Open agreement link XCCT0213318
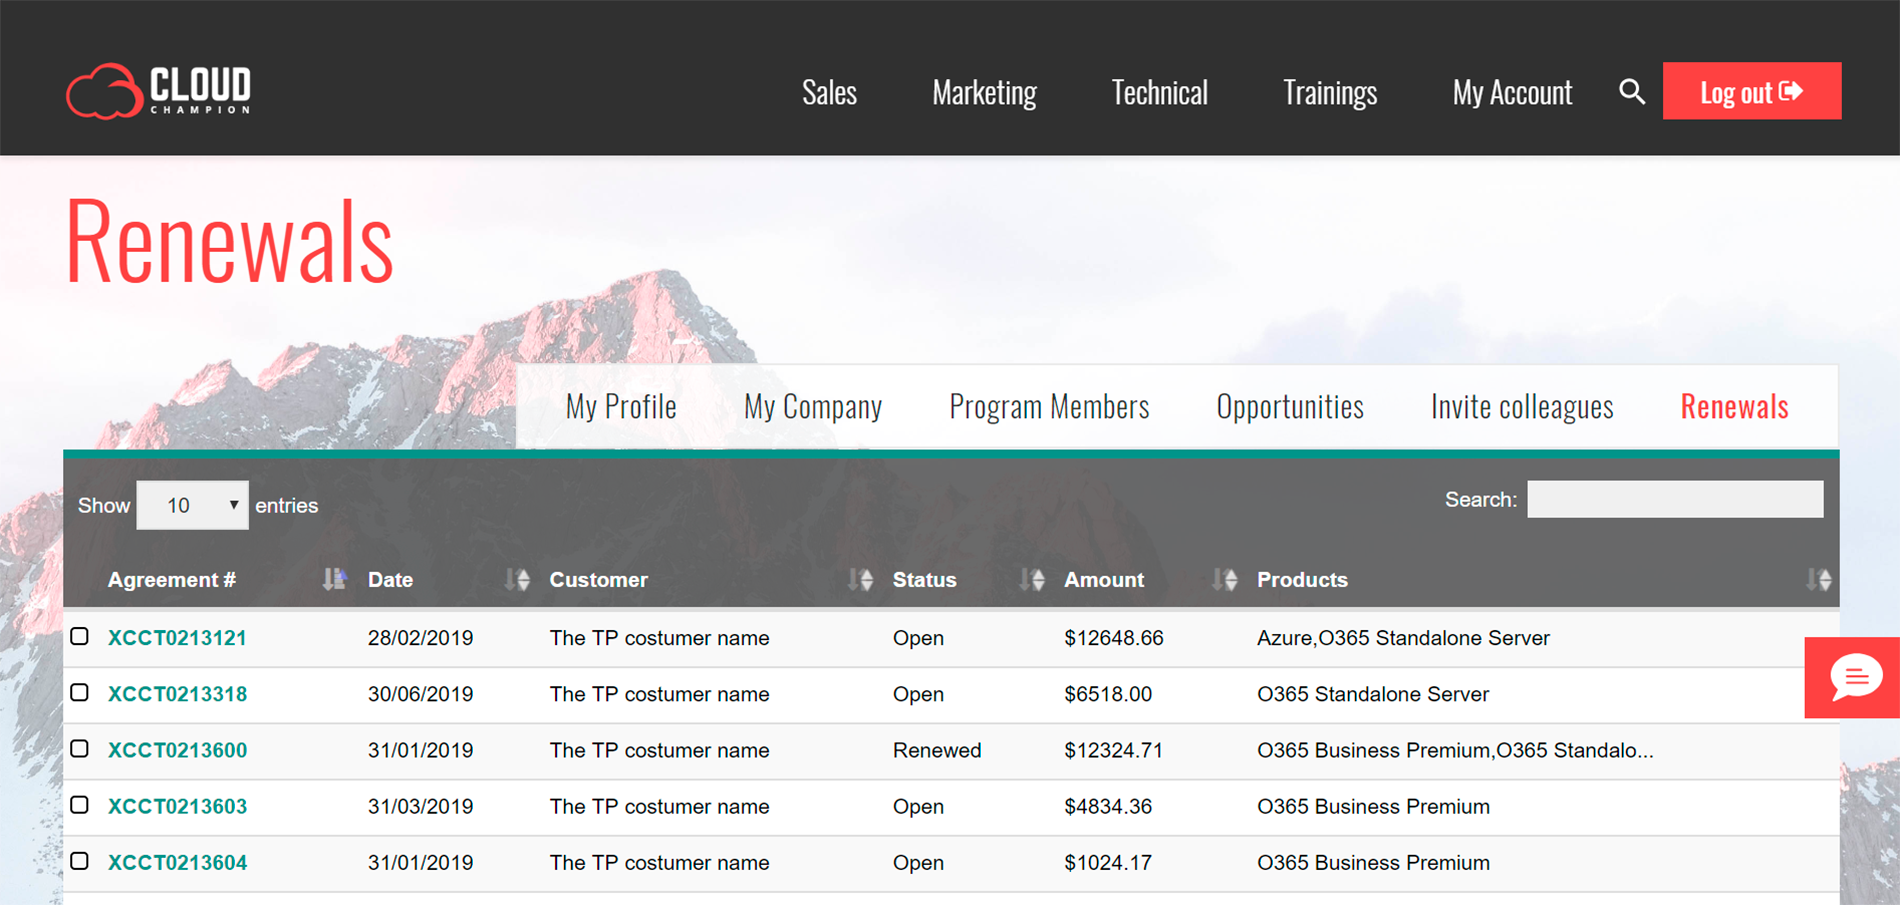 [177, 694]
